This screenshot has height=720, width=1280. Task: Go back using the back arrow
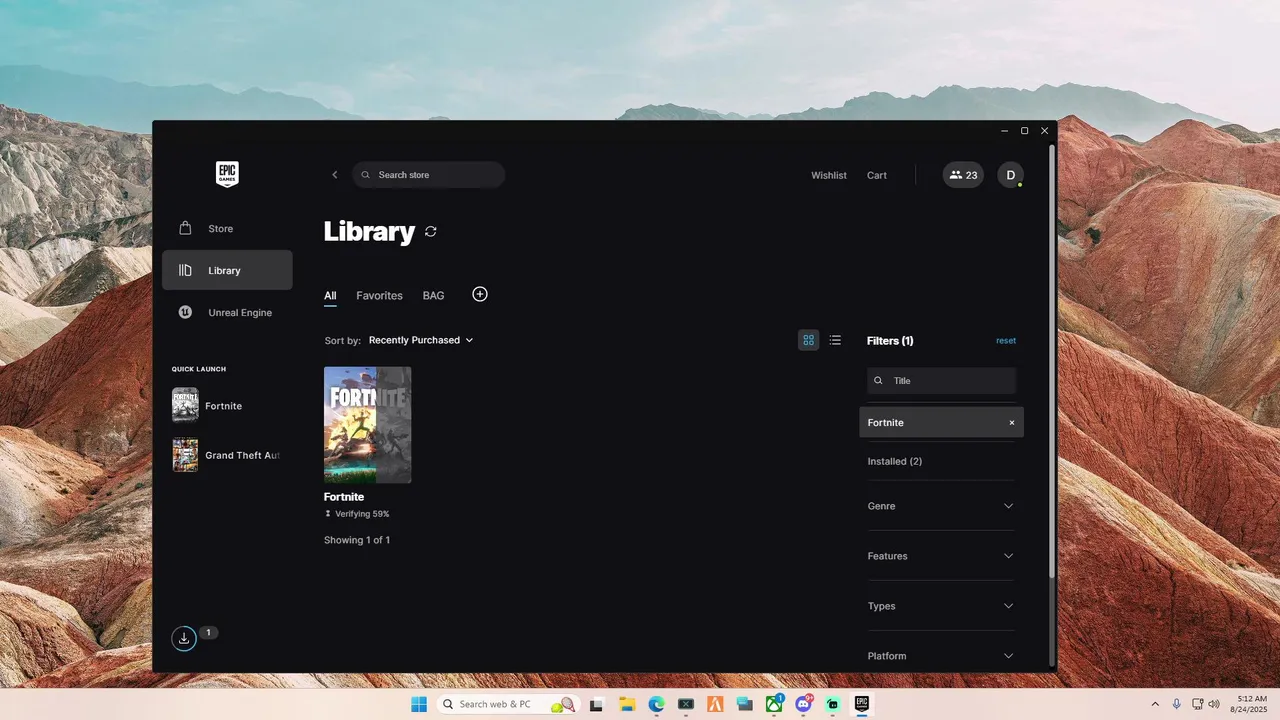pos(335,175)
